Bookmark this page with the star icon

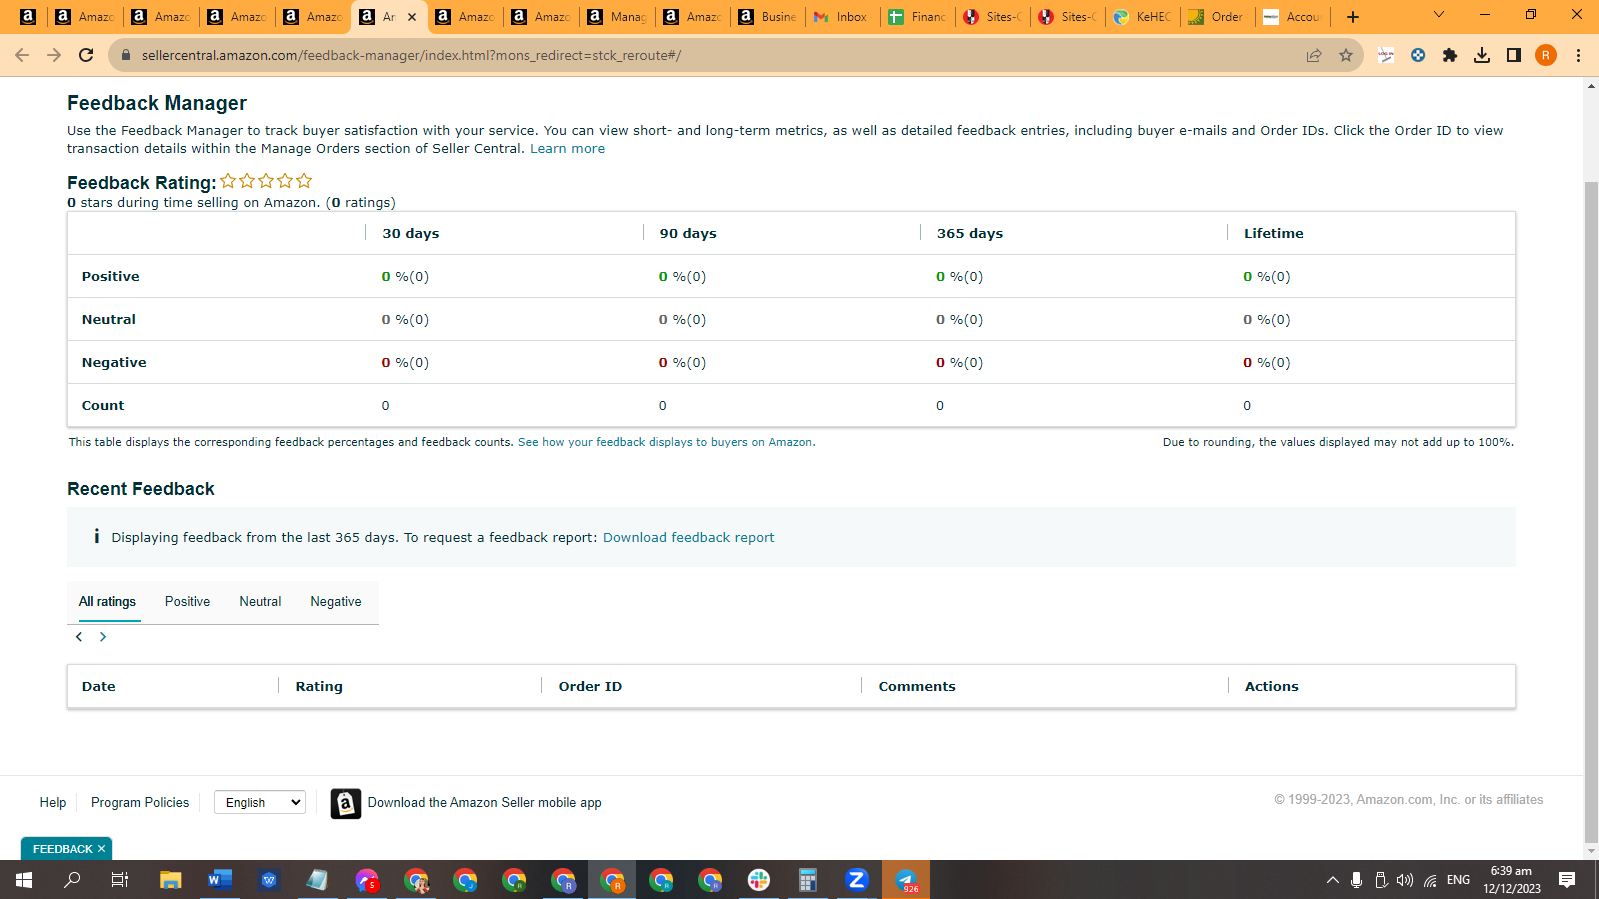click(1346, 55)
